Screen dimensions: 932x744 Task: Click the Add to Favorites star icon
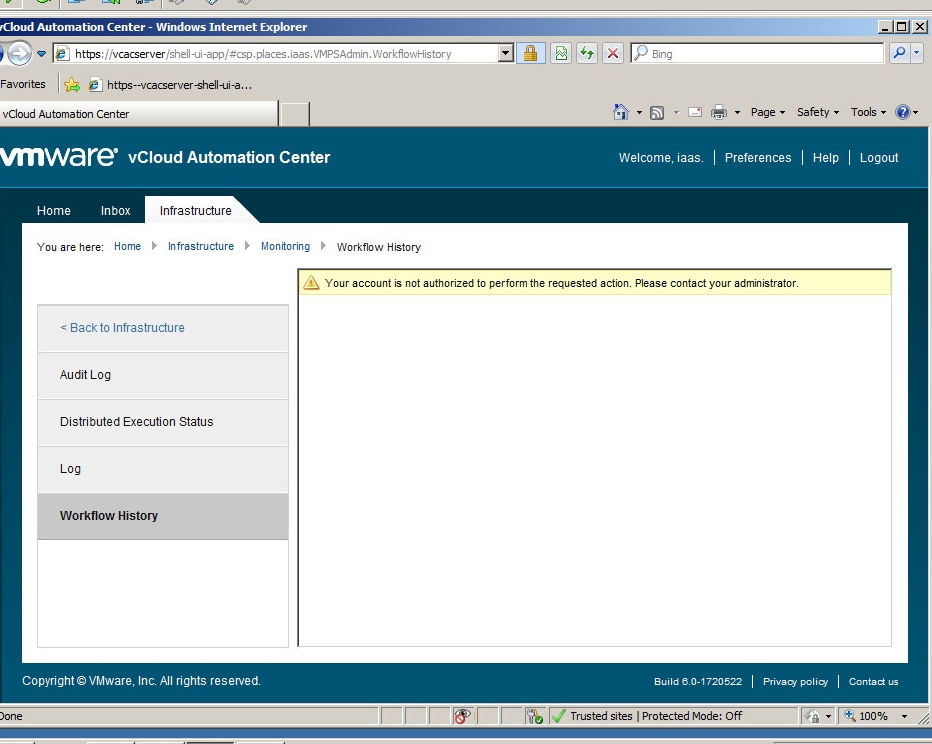point(72,85)
